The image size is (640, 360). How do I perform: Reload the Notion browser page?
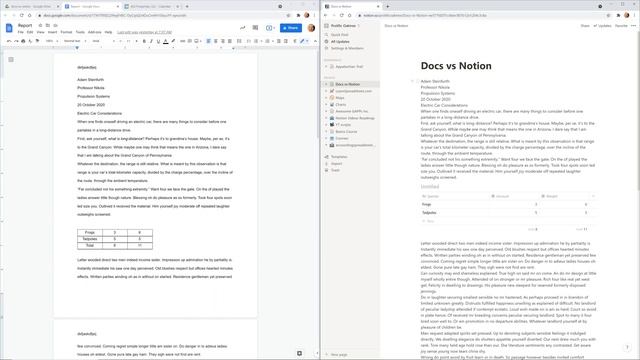pos(342,16)
